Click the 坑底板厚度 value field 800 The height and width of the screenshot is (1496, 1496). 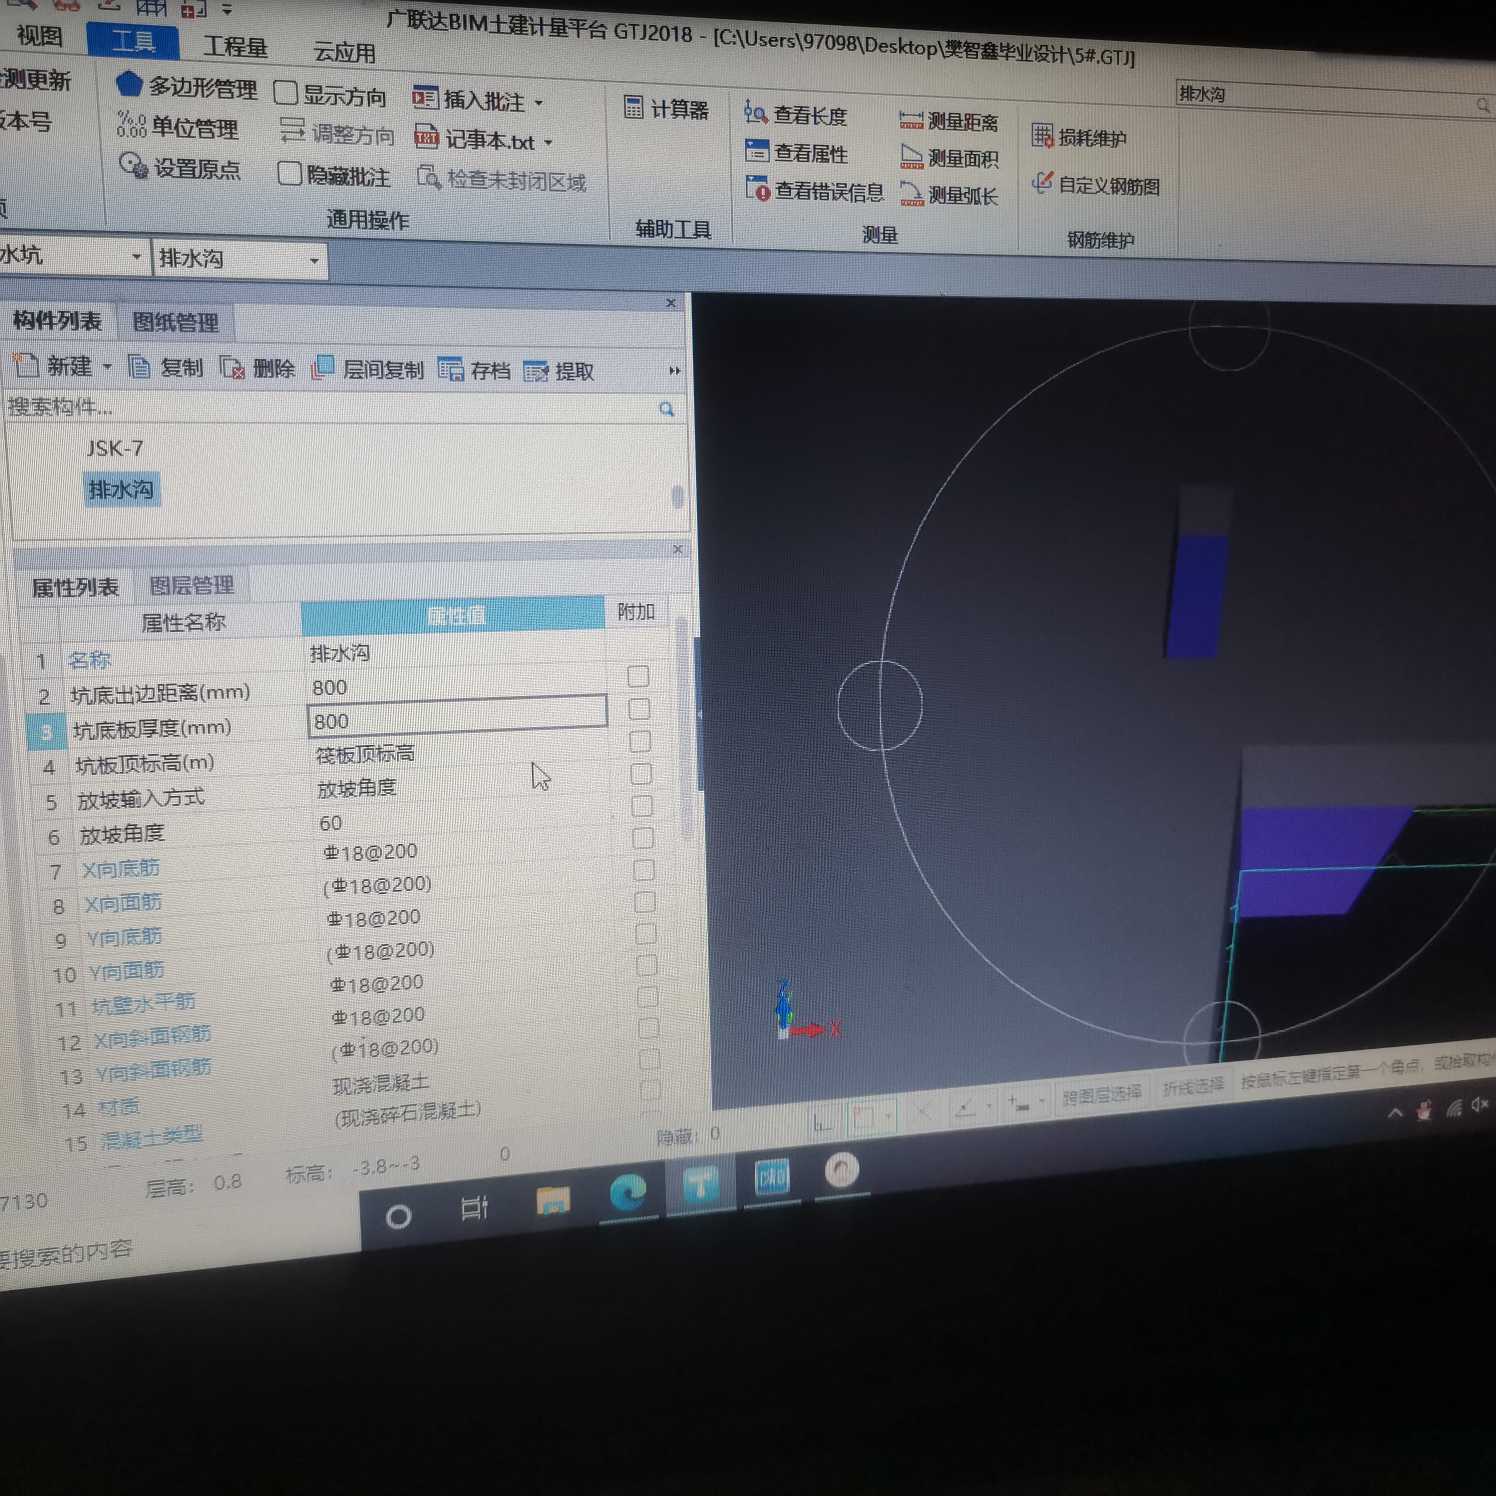[x=458, y=719]
